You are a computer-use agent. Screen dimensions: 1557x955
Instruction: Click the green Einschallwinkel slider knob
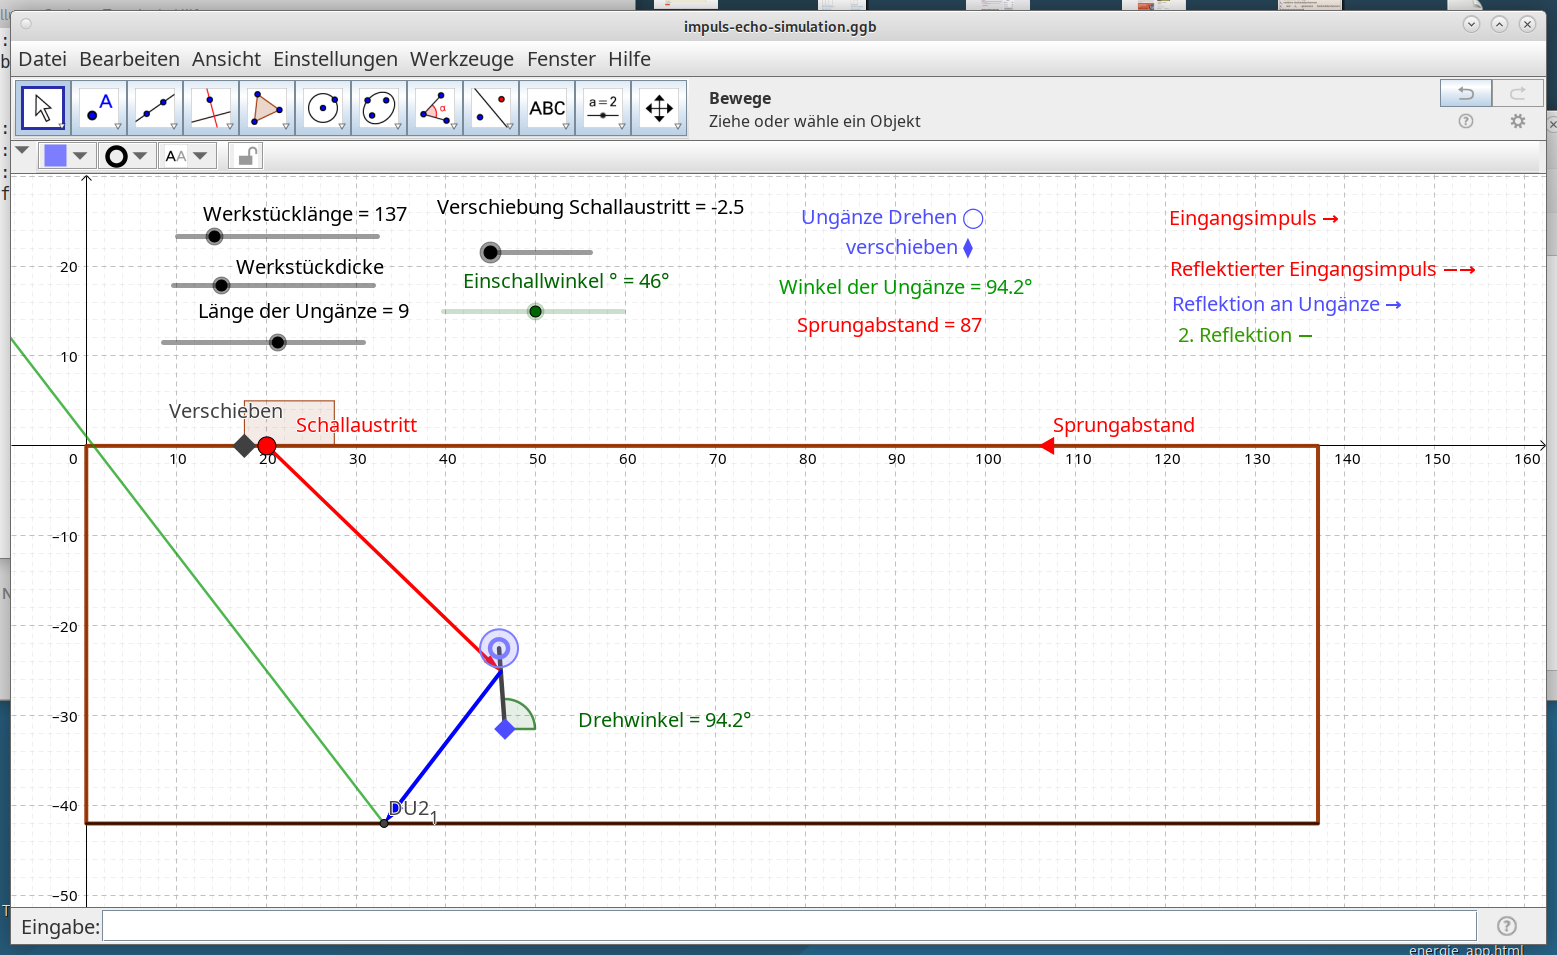(535, 311)
